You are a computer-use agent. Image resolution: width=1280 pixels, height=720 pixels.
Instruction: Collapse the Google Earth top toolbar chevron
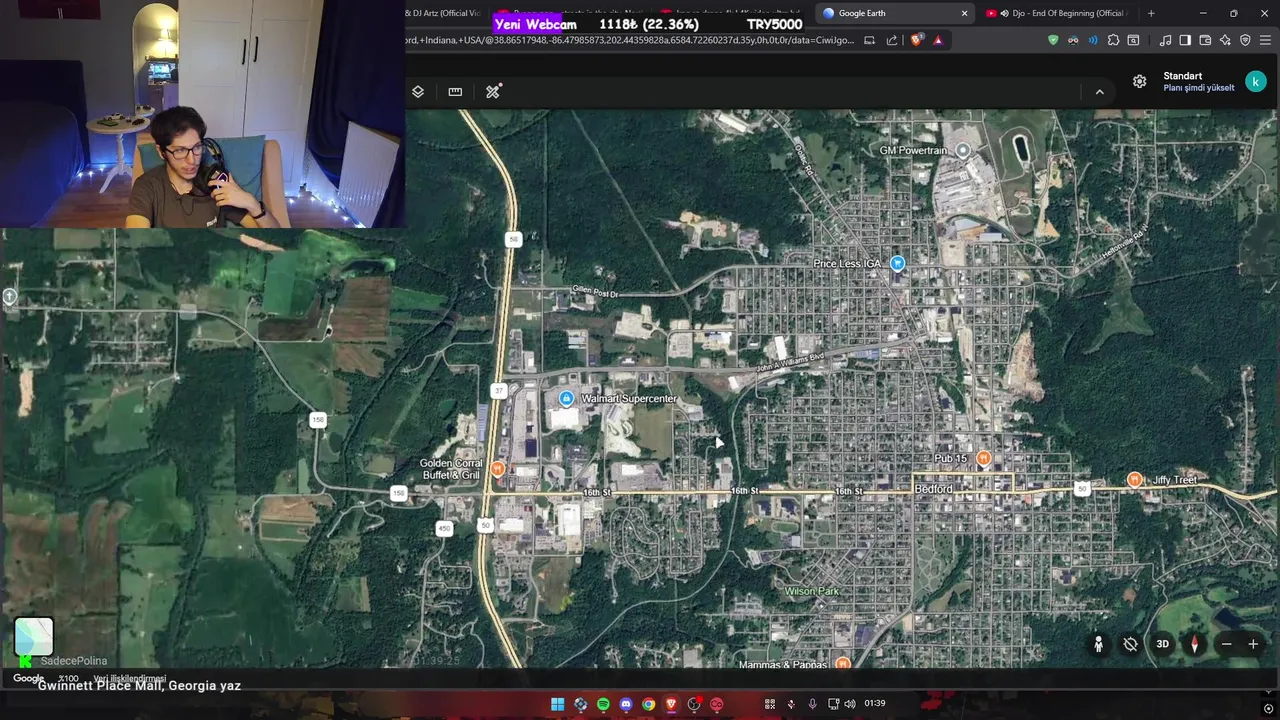click(x=1099, y=91)
